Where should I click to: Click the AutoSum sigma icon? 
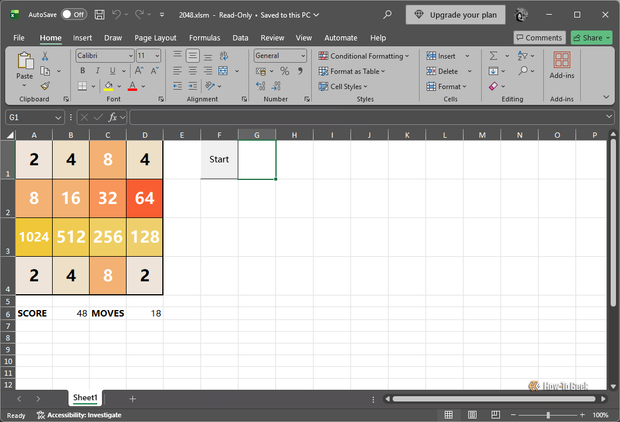(x=493, y=56)
